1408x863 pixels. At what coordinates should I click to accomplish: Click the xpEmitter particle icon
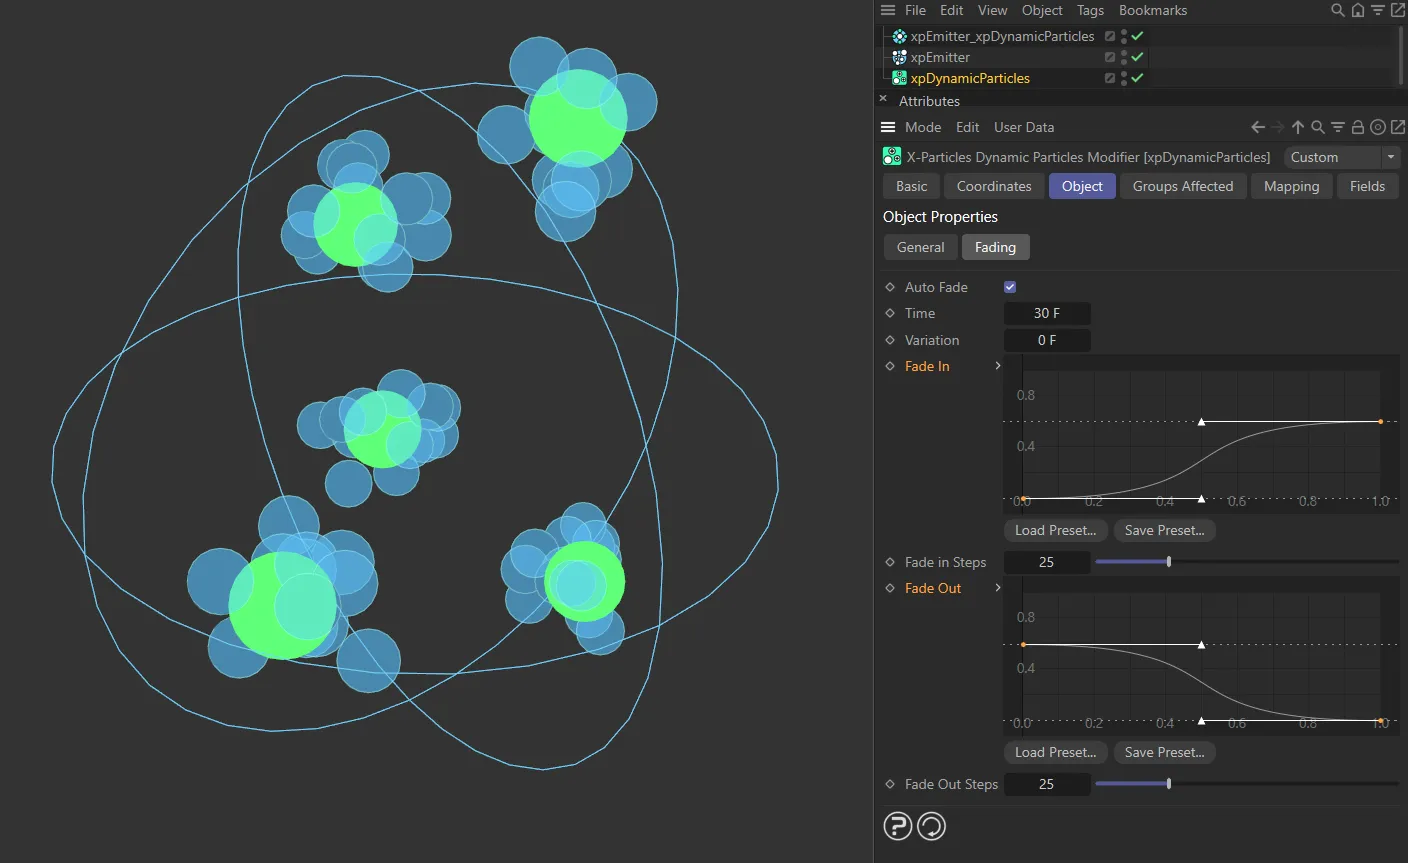click(899, 57)
